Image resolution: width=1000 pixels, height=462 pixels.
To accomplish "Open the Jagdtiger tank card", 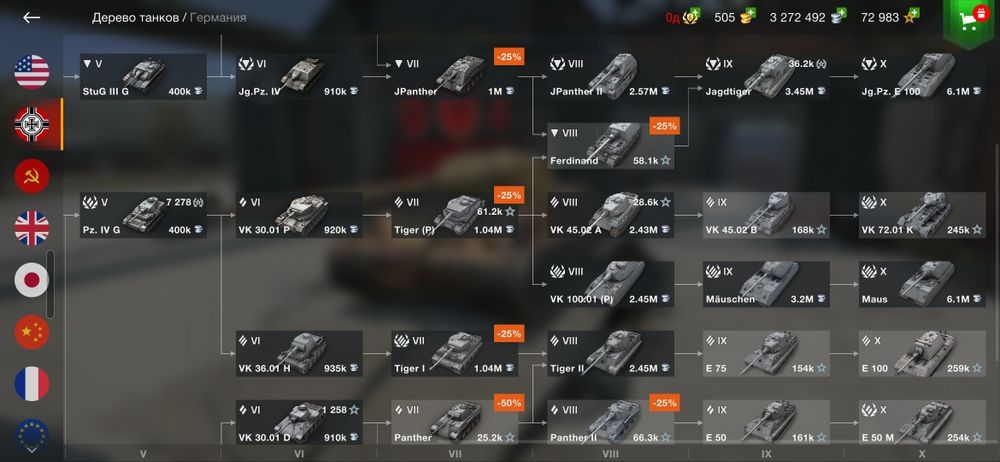I will click(766, 77).
